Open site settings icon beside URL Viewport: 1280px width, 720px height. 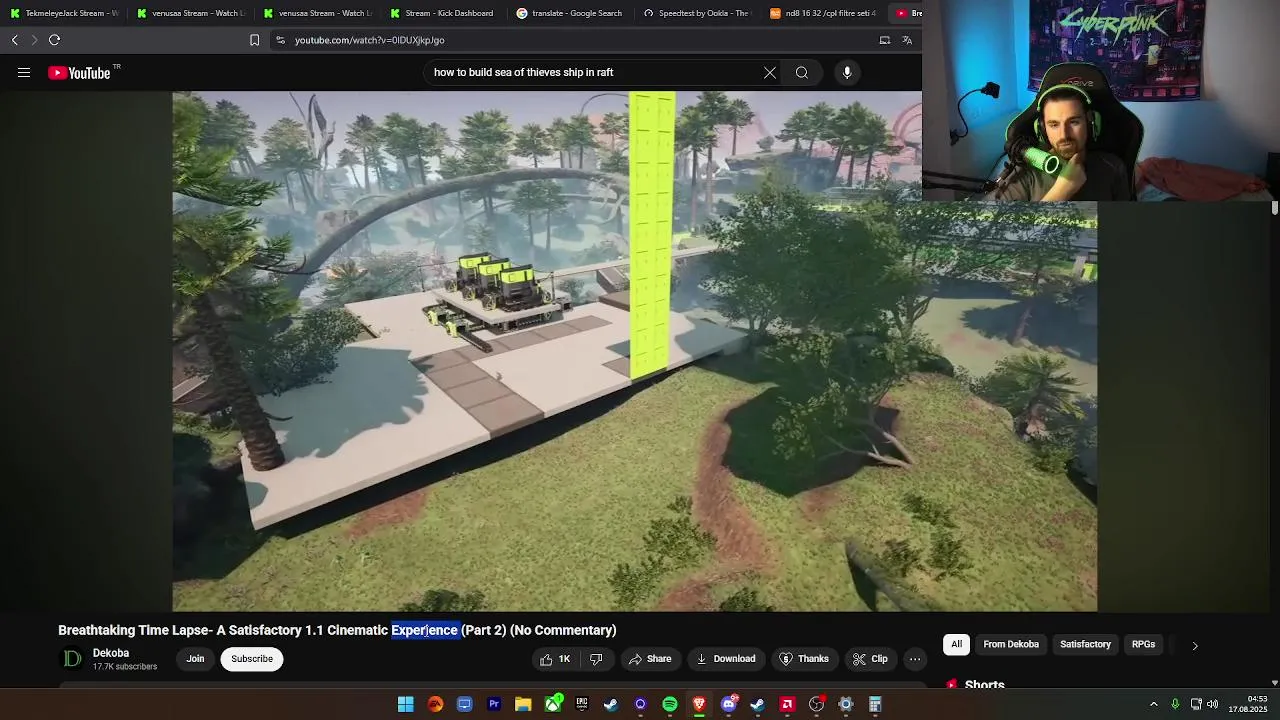click(281, 40)
